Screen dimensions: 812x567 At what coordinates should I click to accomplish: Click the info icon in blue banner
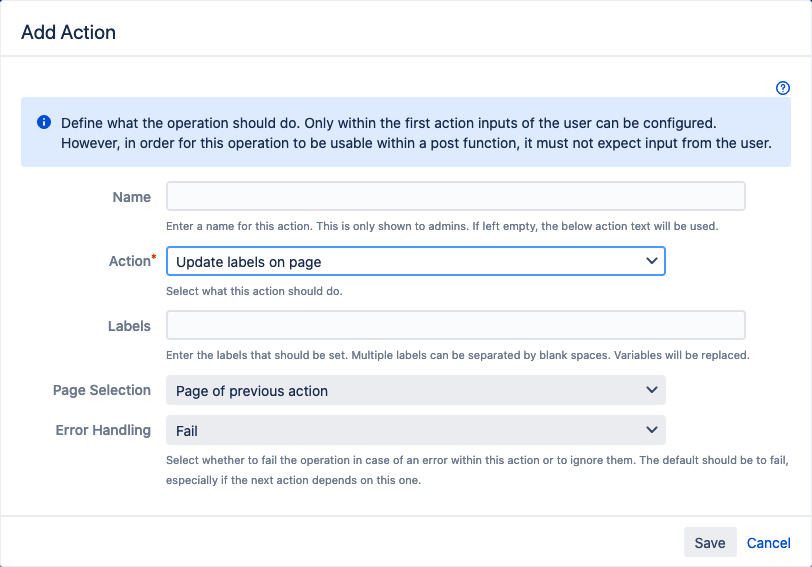tap(44, 123)
